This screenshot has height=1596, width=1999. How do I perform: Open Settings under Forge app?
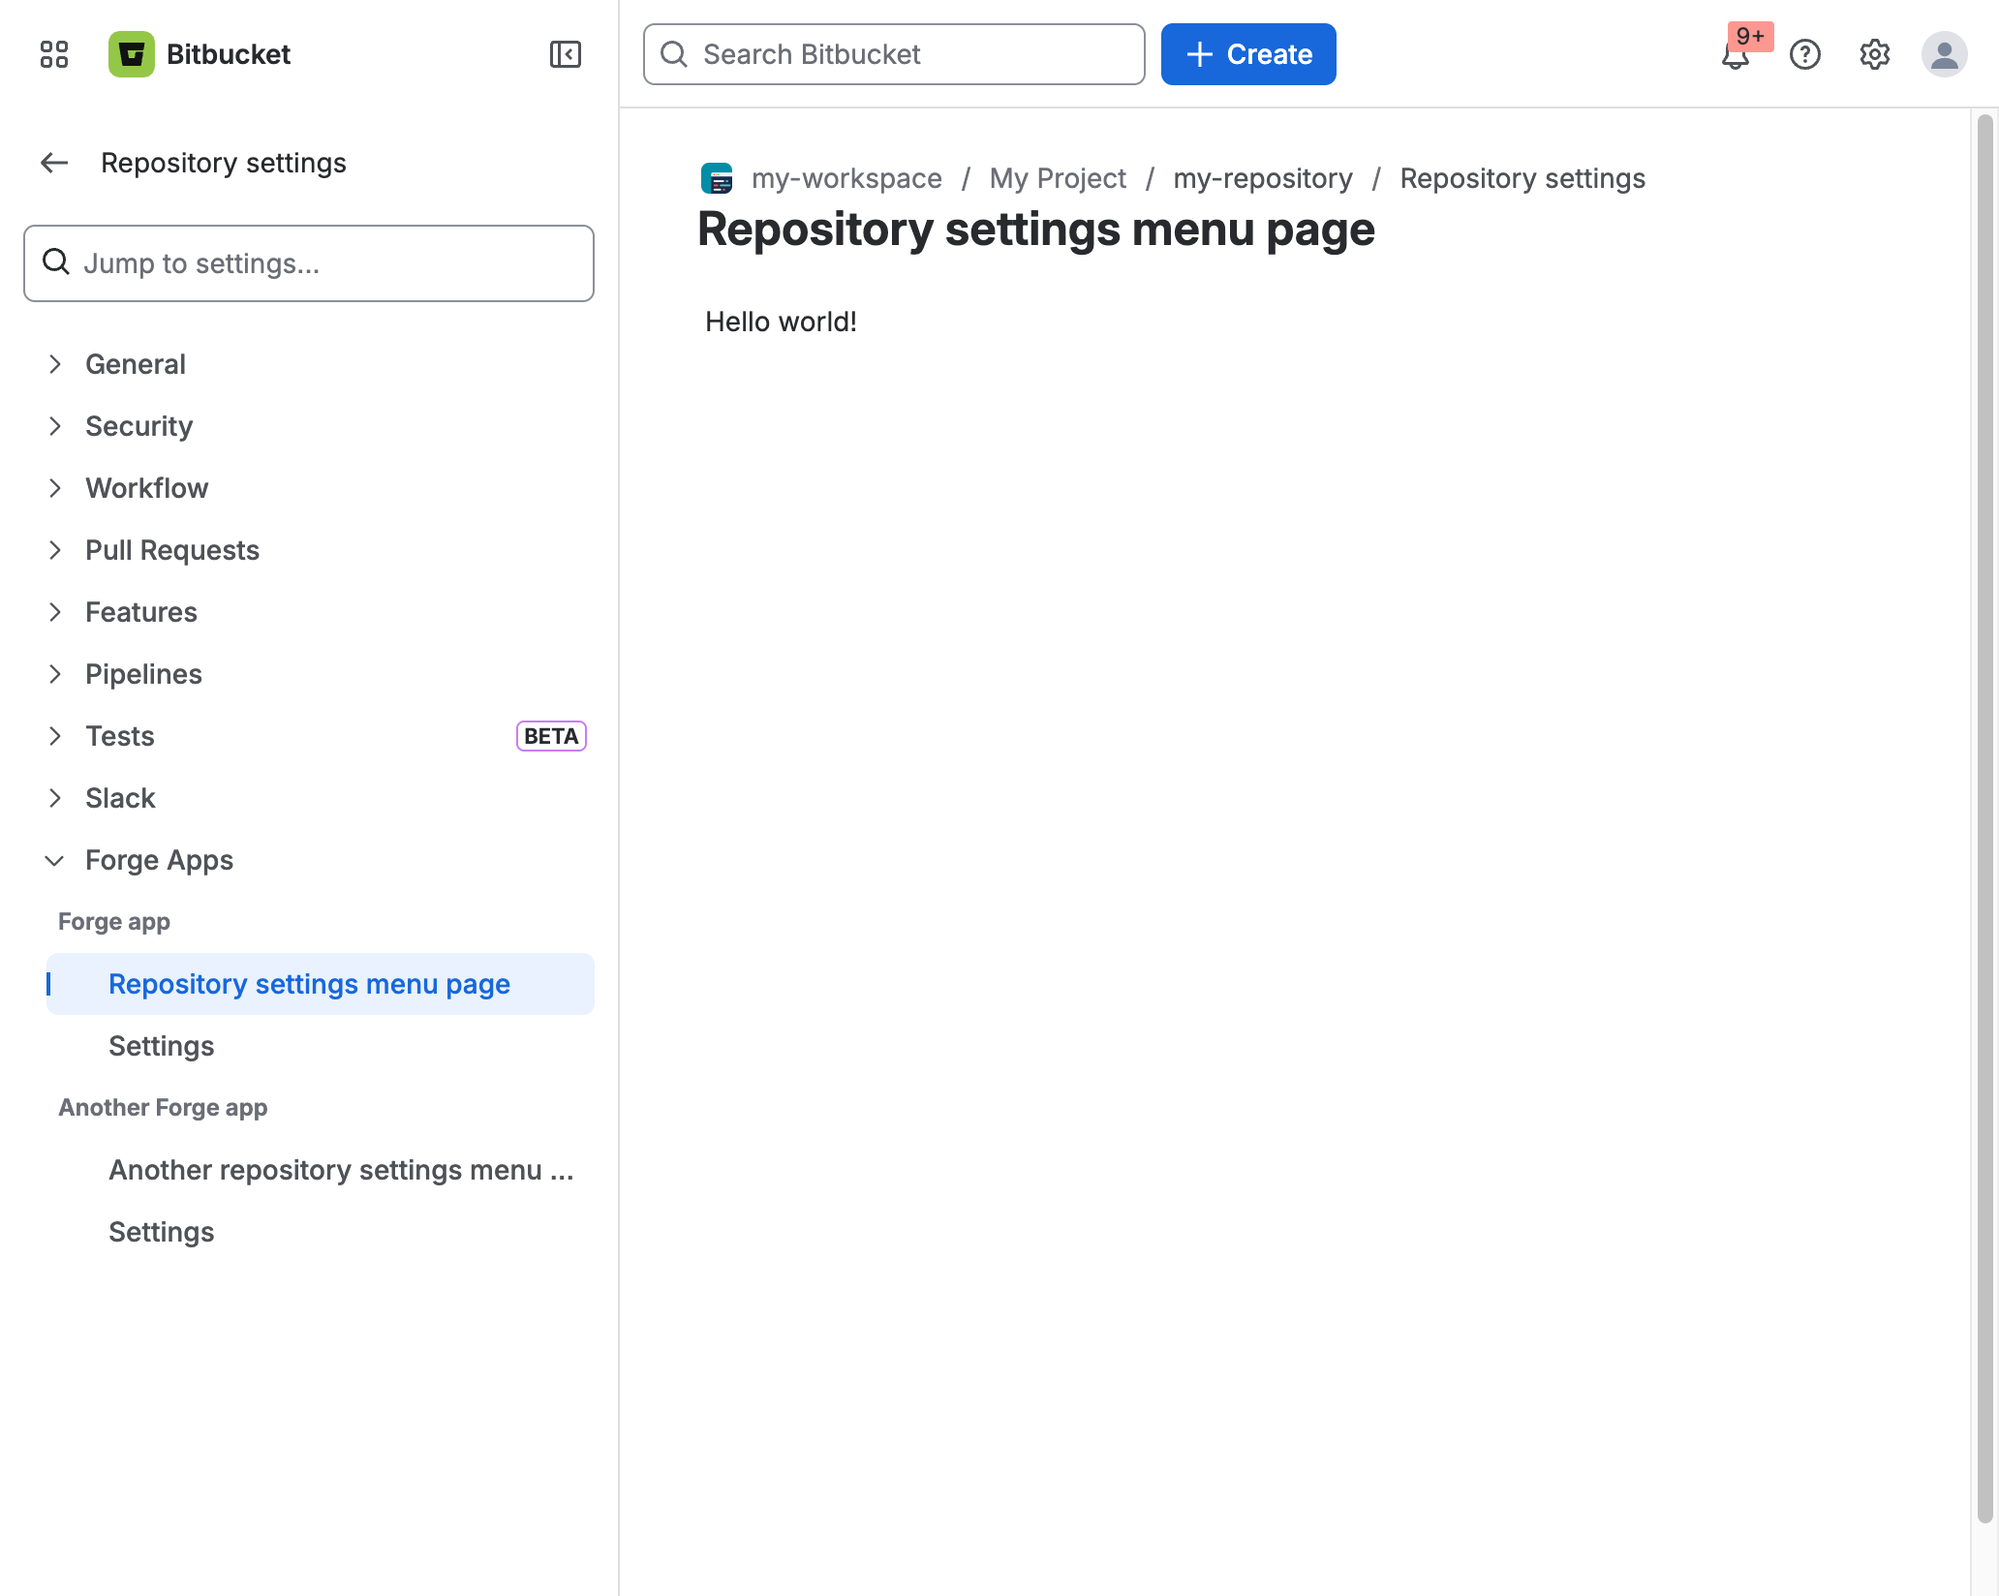[x=320, y=1046]
